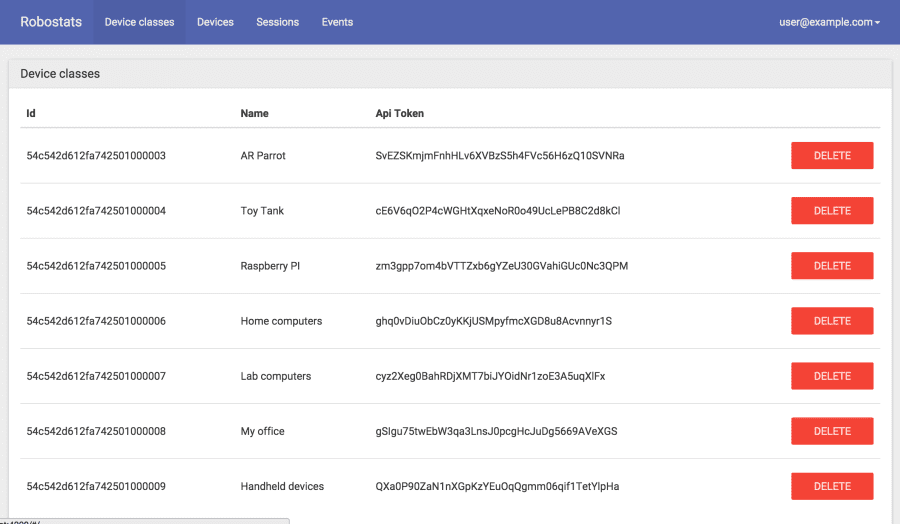Select the id ending in 000007
Screen dimensions: 900x524
coord(96,376)
